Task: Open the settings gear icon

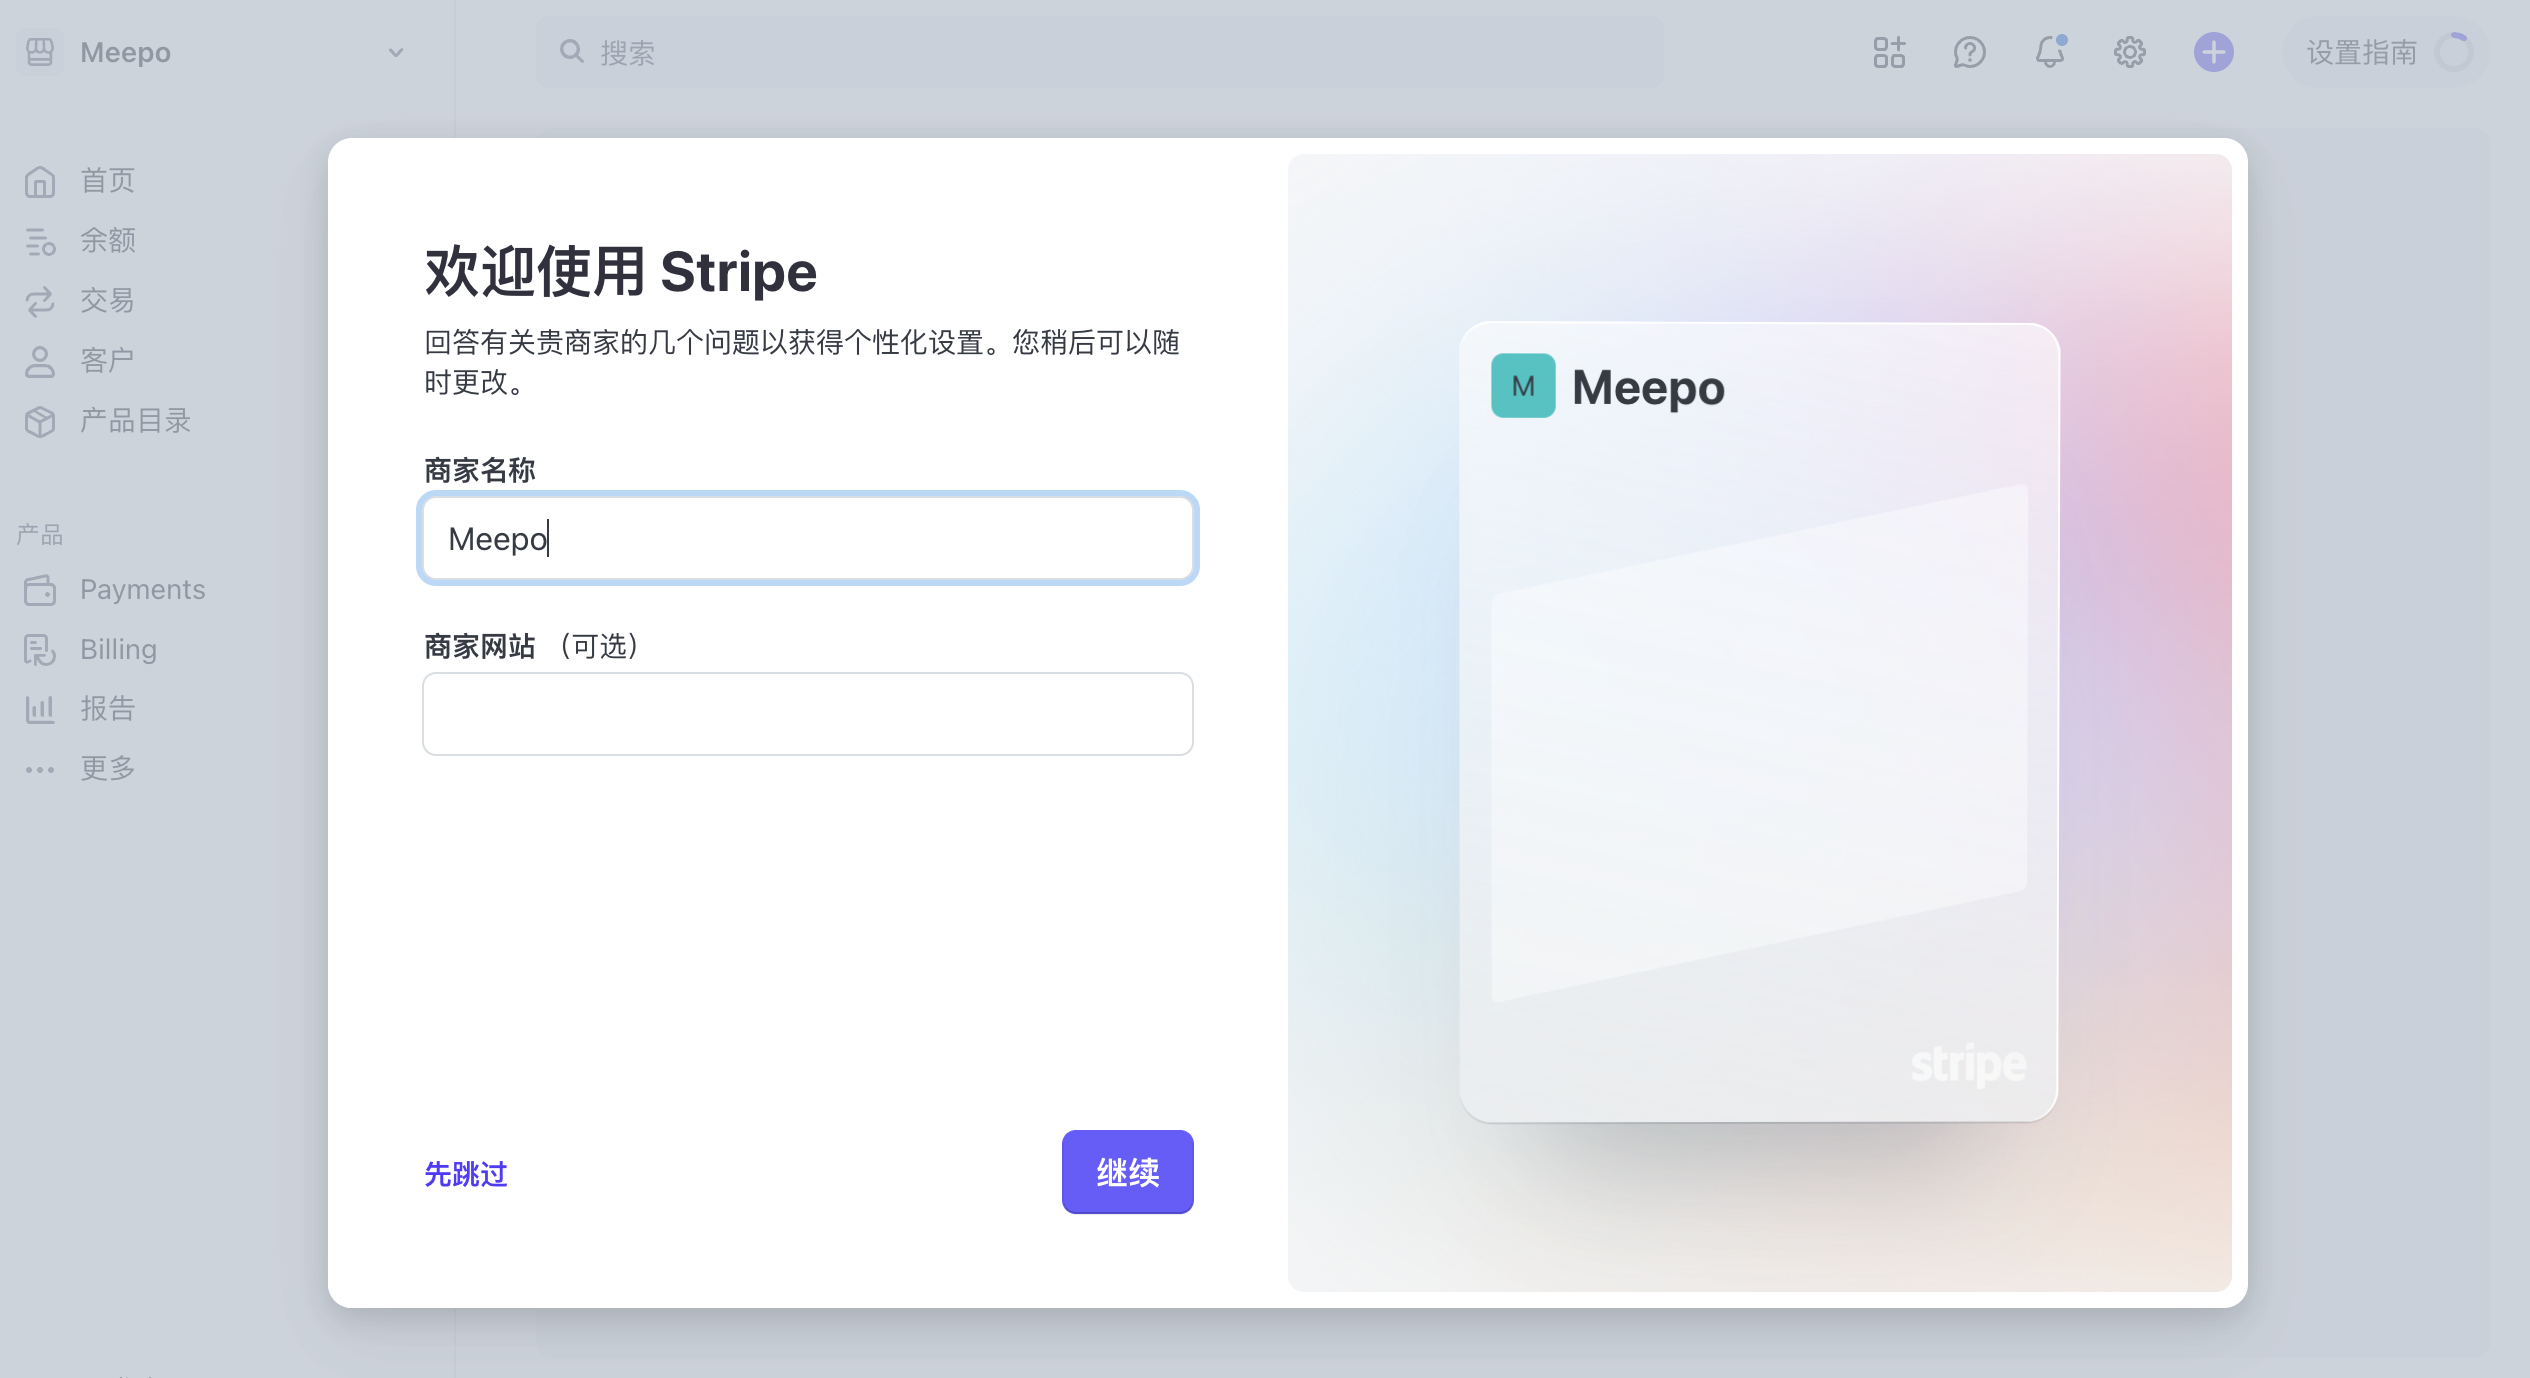Action: tap(2130, 52)
